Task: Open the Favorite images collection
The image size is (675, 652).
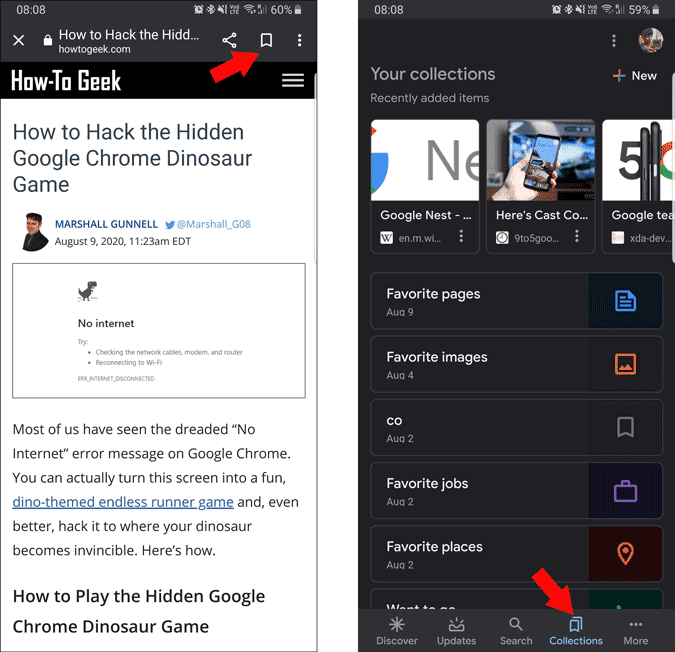Action: [516, 364]
